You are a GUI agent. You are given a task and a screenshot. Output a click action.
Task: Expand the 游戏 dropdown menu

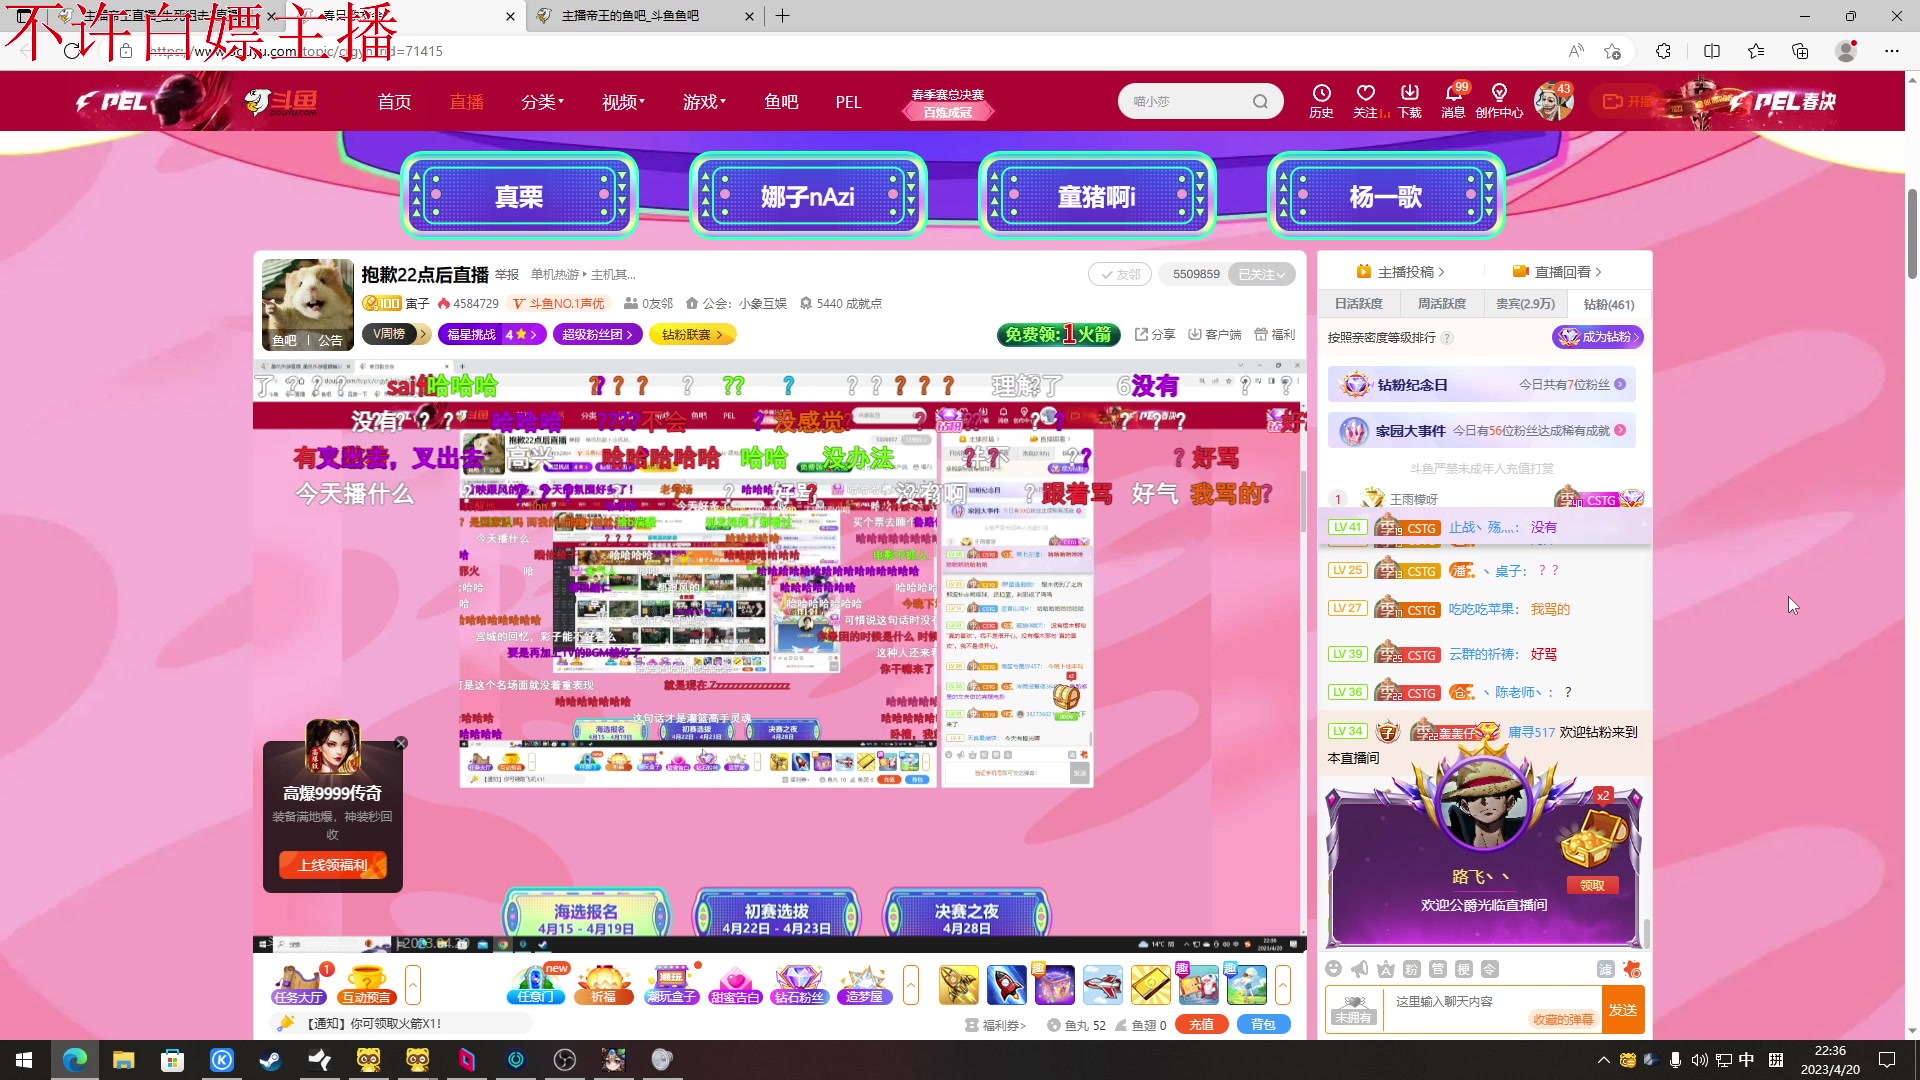(704, 101)
